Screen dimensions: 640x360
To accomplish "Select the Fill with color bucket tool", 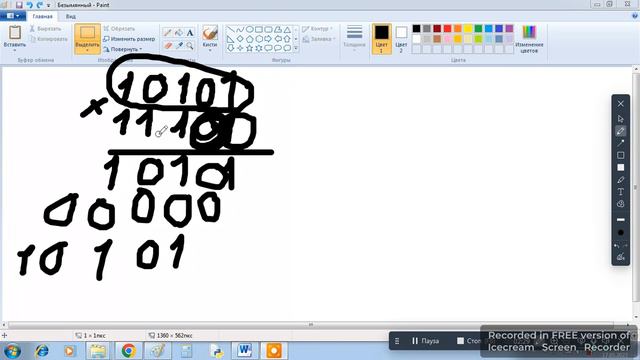I will 179,33.
